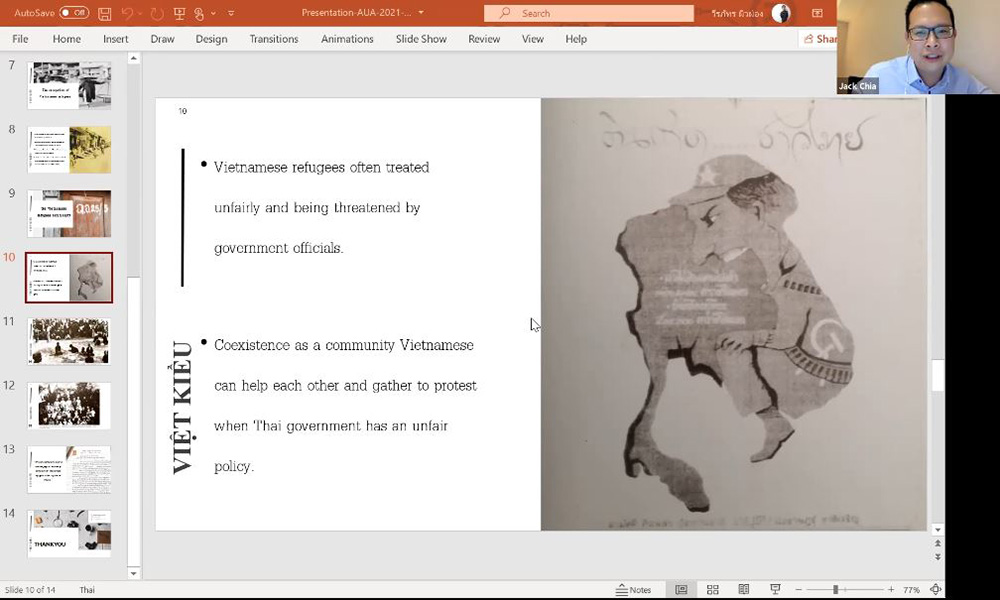Viewport: 1000px width, 600px height.
Task: Click the Thai language indicator in status bar
Action: point(87,590)
